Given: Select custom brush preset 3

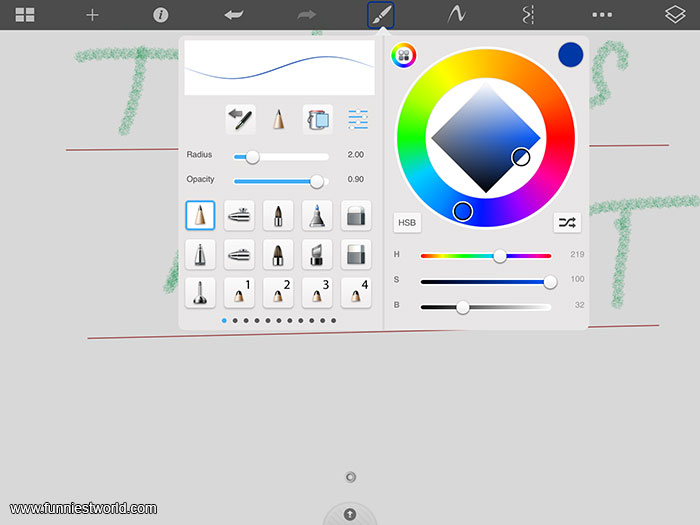Looking at the screenshot, I should coord(317,293).
